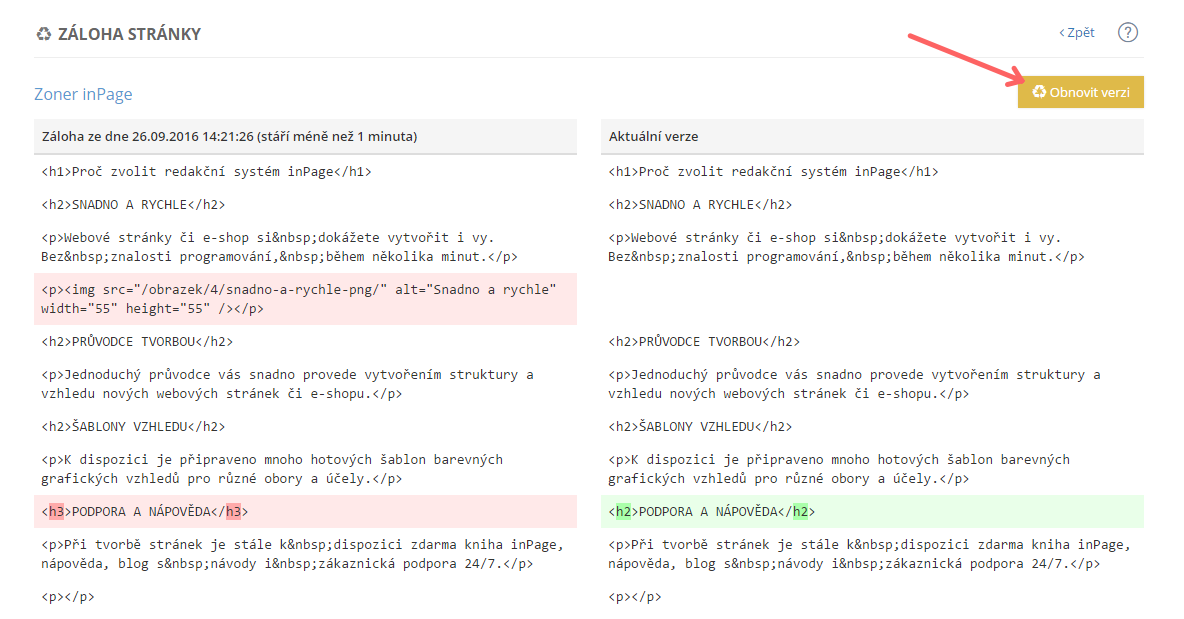Click the h1 line in the backup column
Screen dimensions: 1184x619
coord(206,171)
